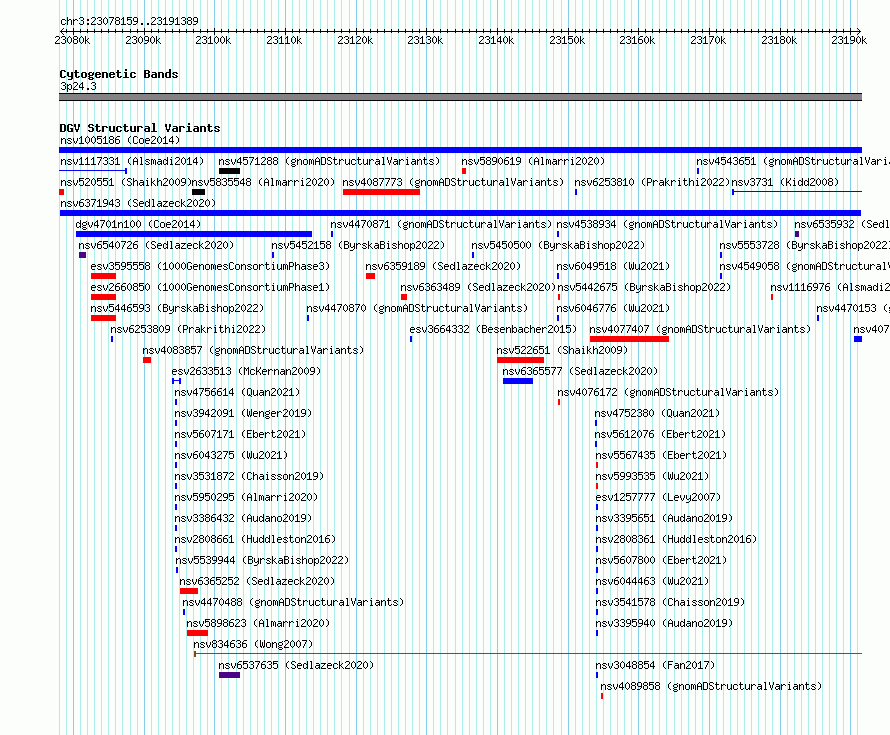Select nsv520551 (Shaikh2009) label
Image resolution: width=890 pixels, height=735 pixels.
click(125, 182)
